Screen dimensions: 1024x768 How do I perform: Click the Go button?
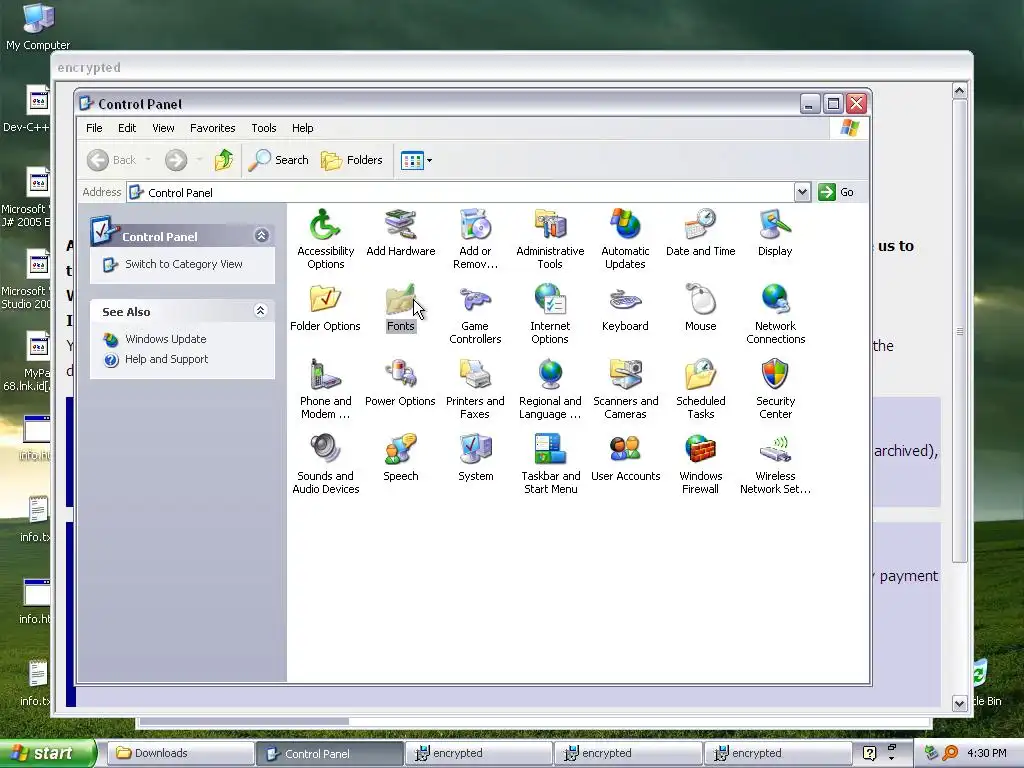pos(837,192)
